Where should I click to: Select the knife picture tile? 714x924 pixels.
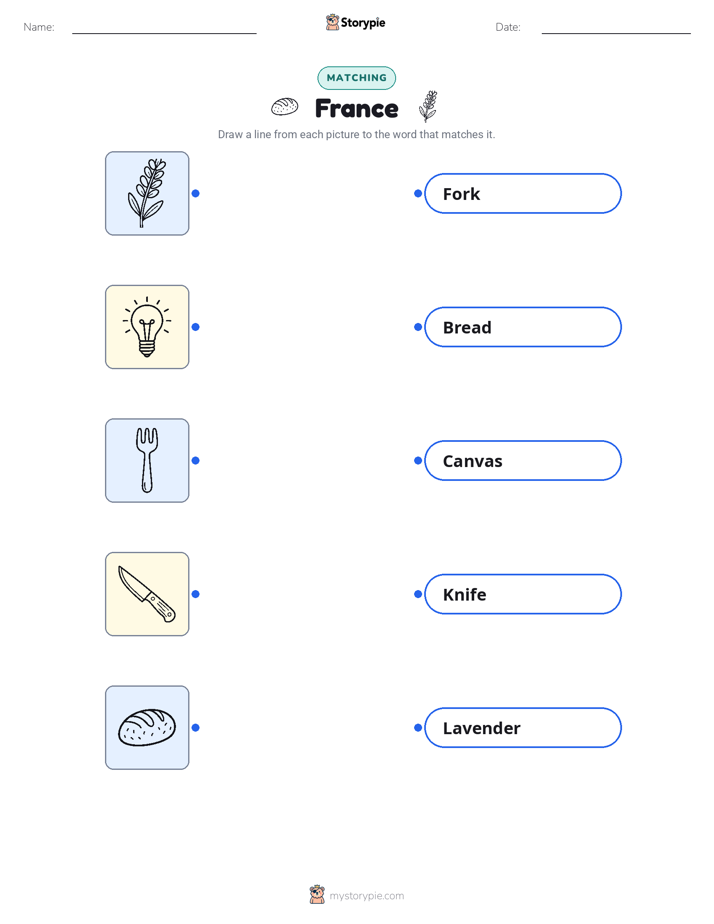point(147,594)
